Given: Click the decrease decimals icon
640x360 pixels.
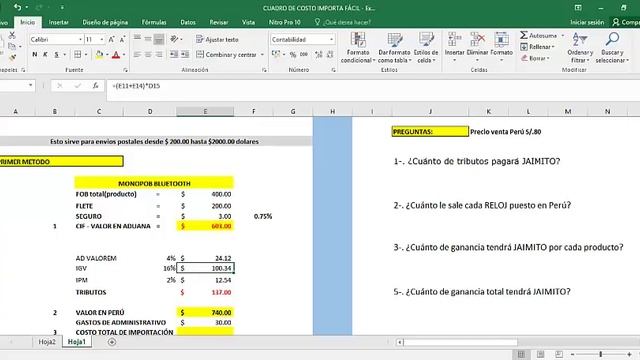Looking at the screenshot, I should point(330,55).
